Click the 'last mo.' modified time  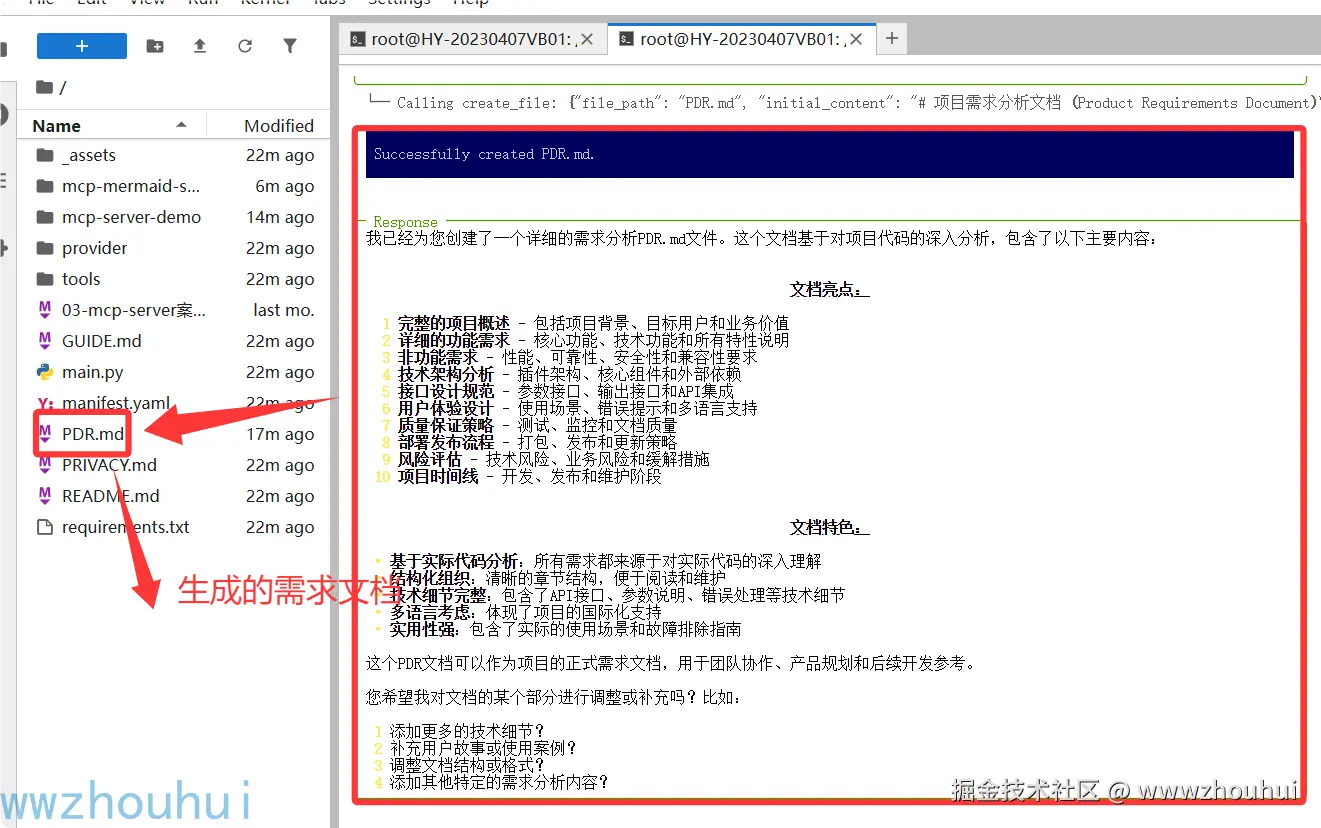284,310
